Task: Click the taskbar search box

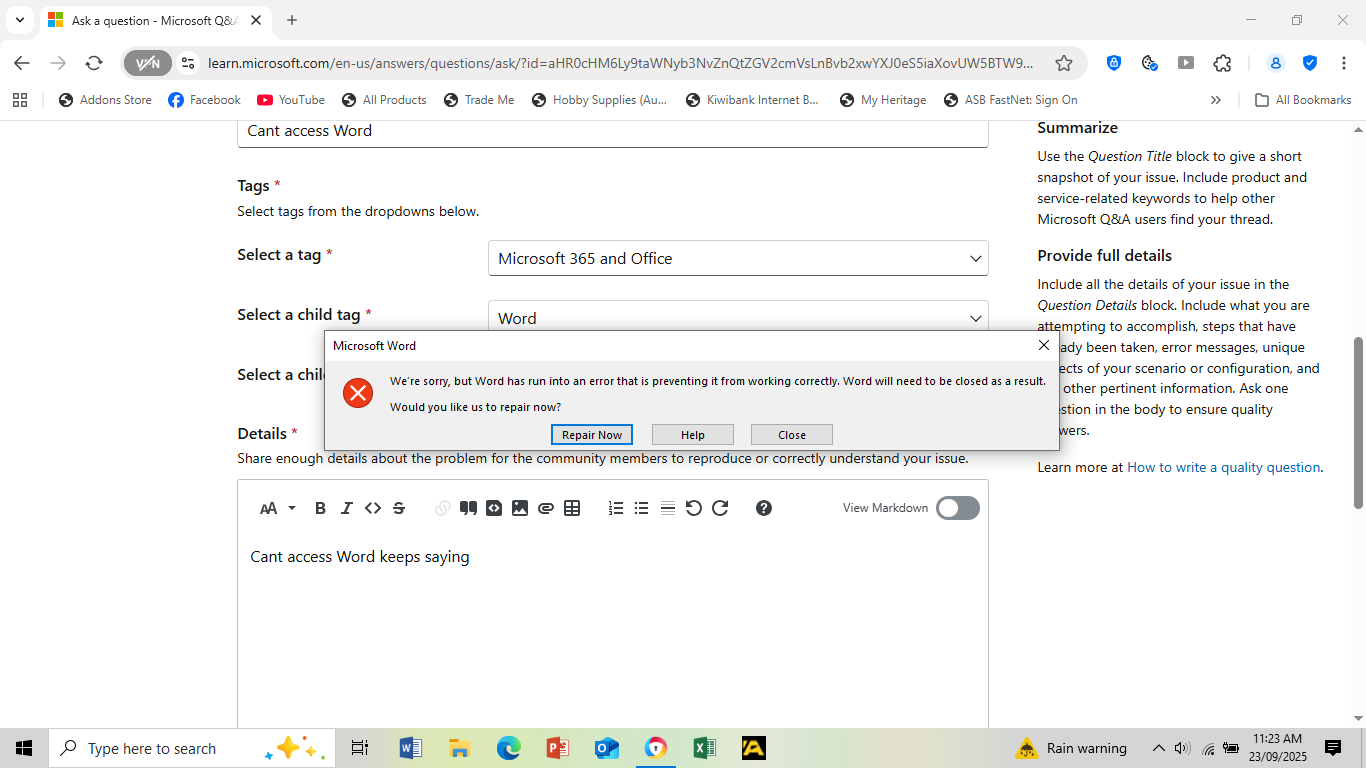Action: (191, 748)
